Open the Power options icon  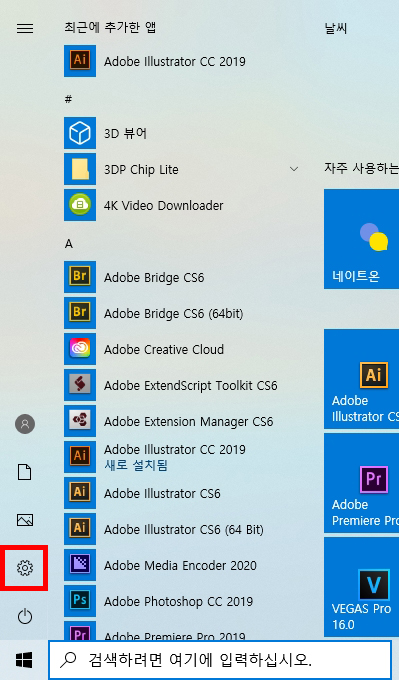(x=25, y=616)
